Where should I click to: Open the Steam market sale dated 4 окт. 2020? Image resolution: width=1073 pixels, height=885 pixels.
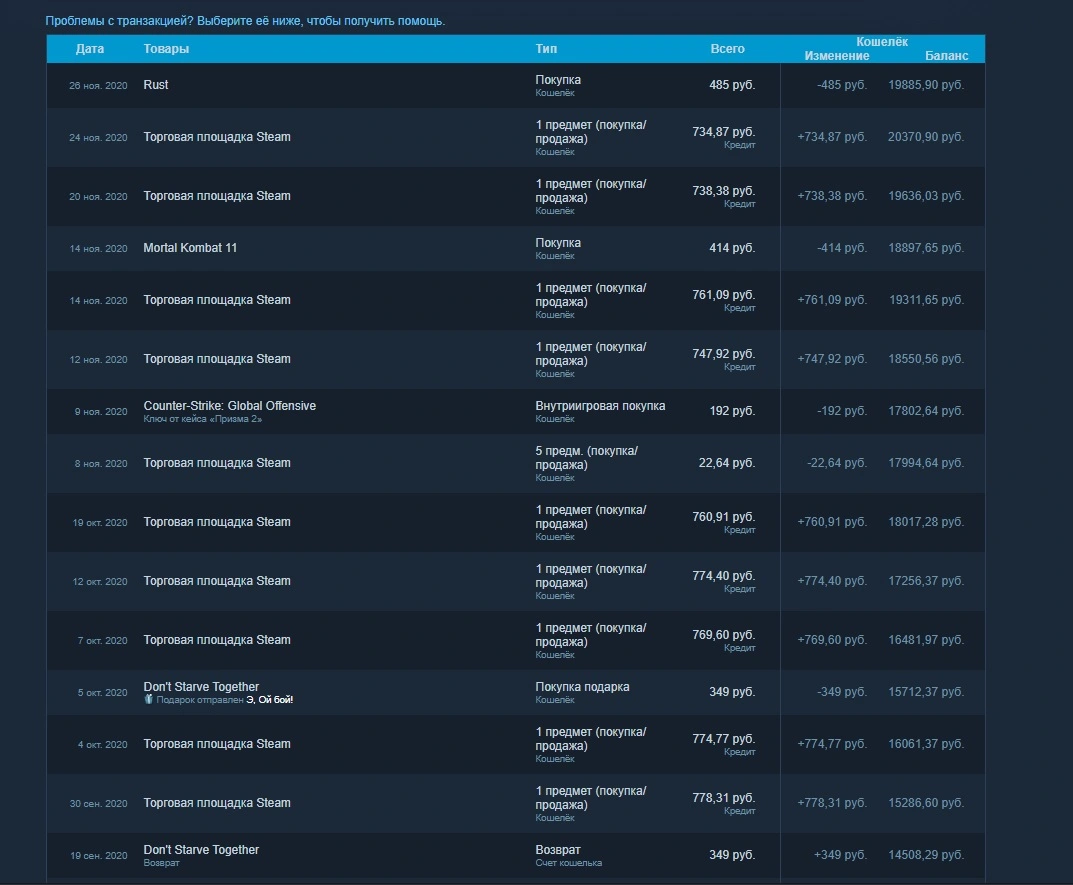[x=515, y=745]
